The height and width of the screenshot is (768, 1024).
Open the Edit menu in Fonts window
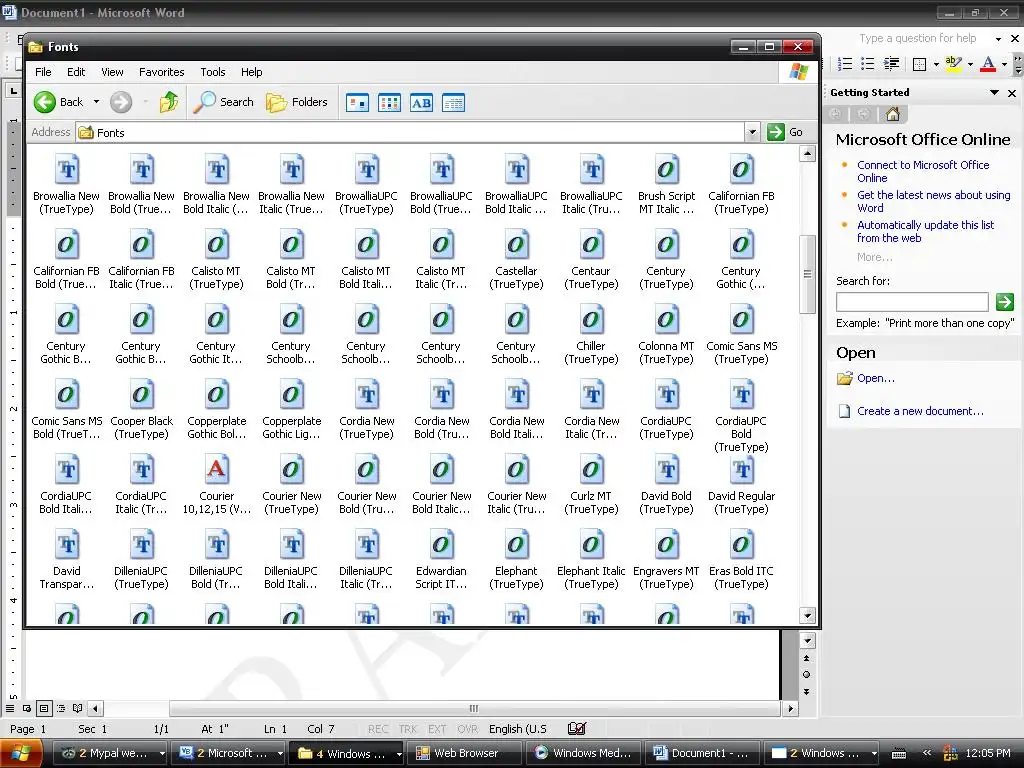(x=76, y=72)
